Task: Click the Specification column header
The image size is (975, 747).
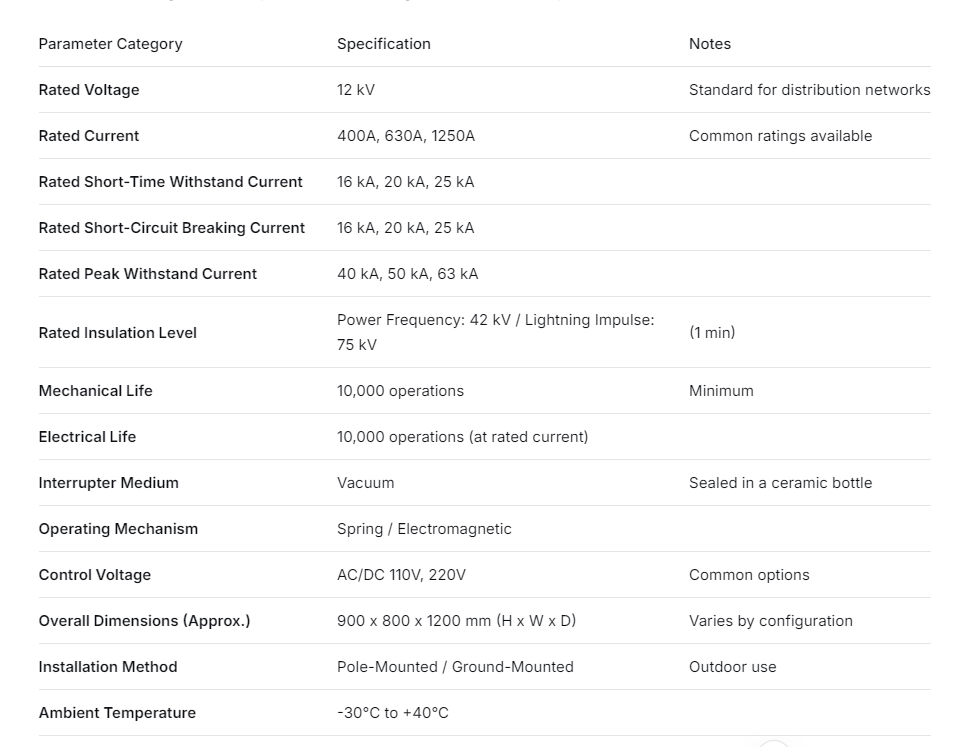Action: 383,44
